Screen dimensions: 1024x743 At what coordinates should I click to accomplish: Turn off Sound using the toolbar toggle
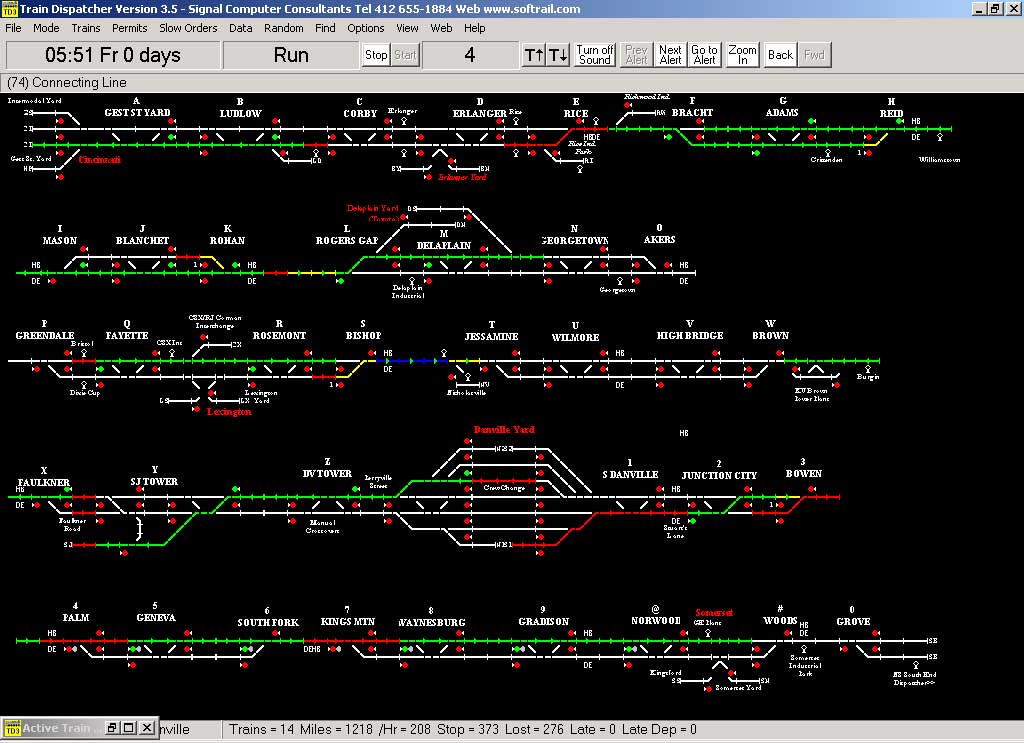pos(594,55)
